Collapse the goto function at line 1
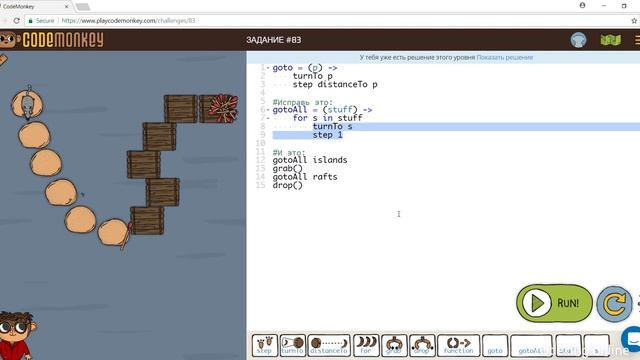Viewport: 640px width, 360px height. (268, 68)
